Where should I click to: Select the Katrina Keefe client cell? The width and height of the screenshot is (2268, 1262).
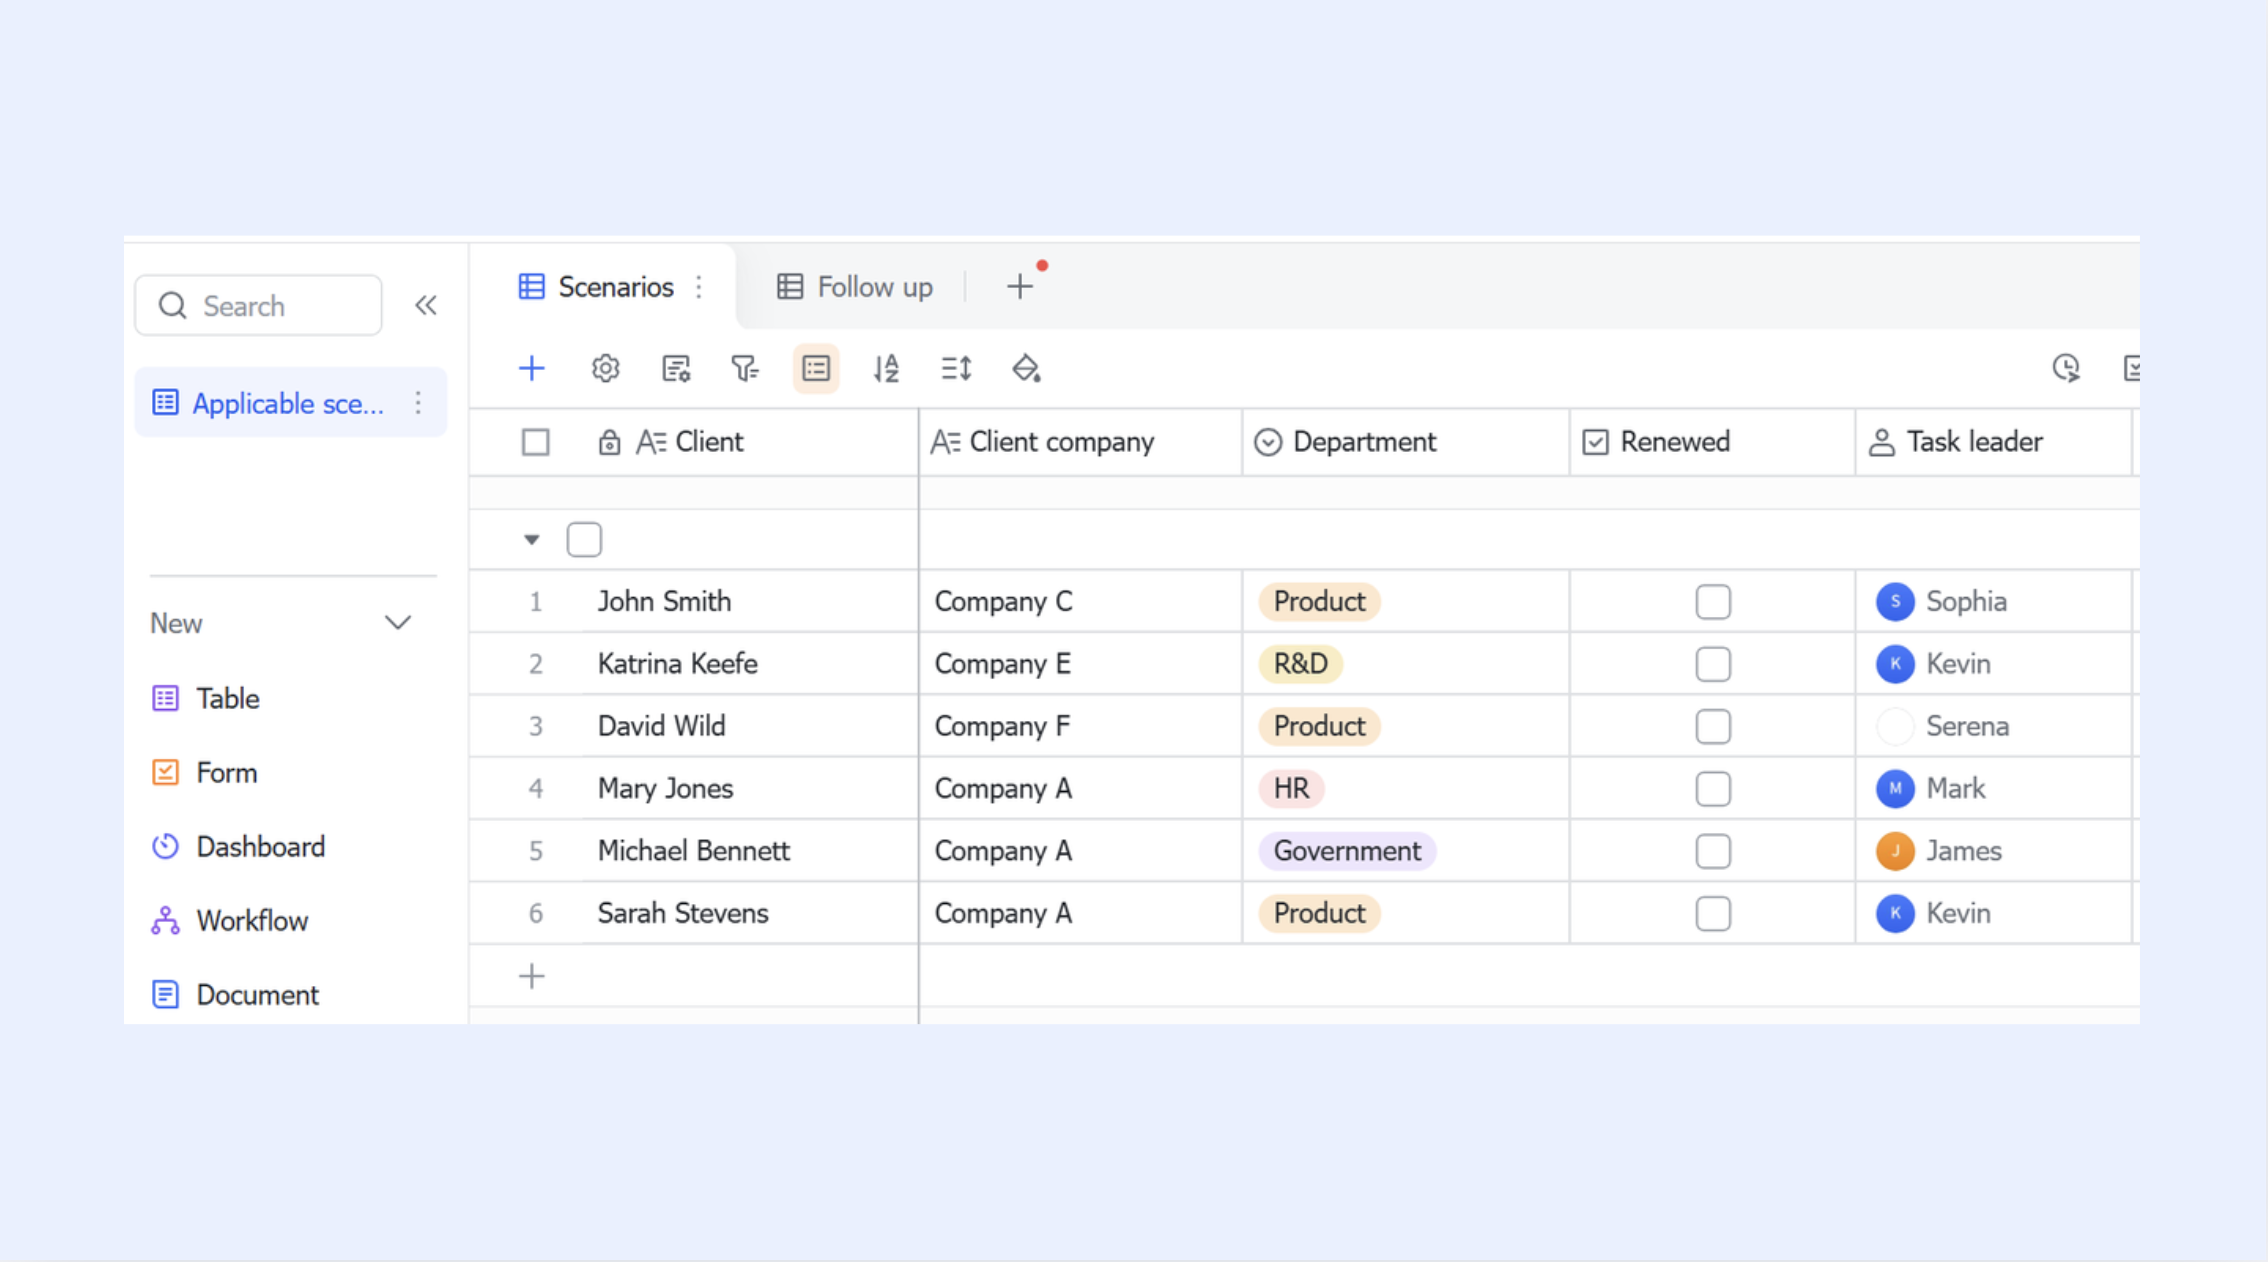tap(750, 664)
